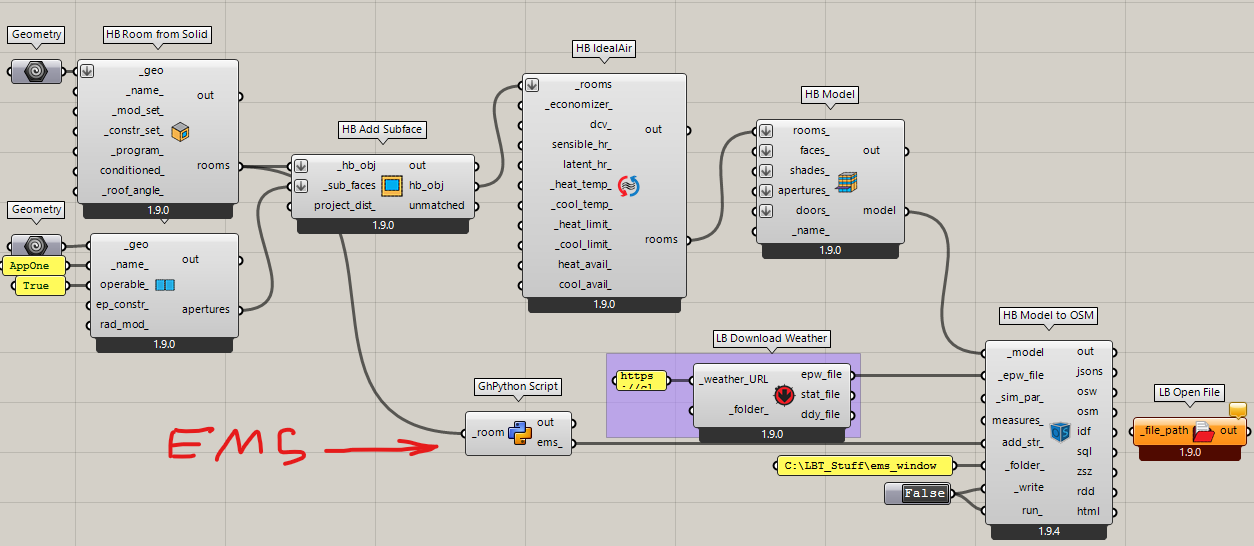The width and height of the screenshot is (1254, 546).
Task: Click the yellow warning balloon on LB Open File
Action: (x=1236, y=409)
